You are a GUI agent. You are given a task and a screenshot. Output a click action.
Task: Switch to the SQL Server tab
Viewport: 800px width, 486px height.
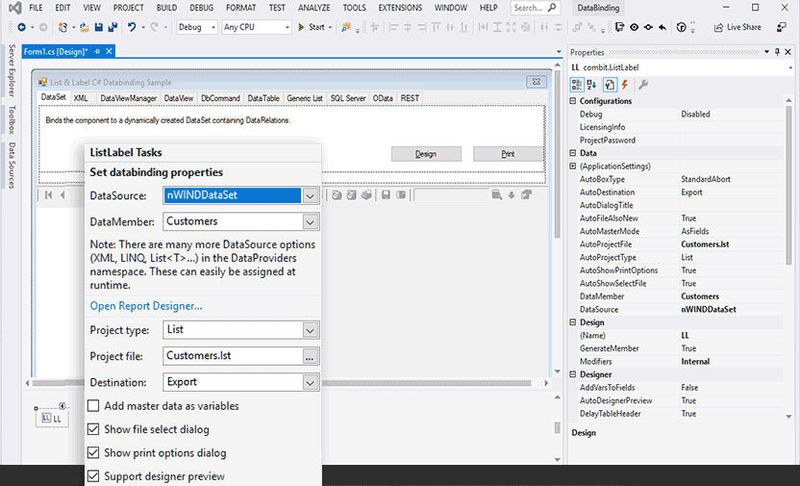pyautogui.click(x=348, y=98)
